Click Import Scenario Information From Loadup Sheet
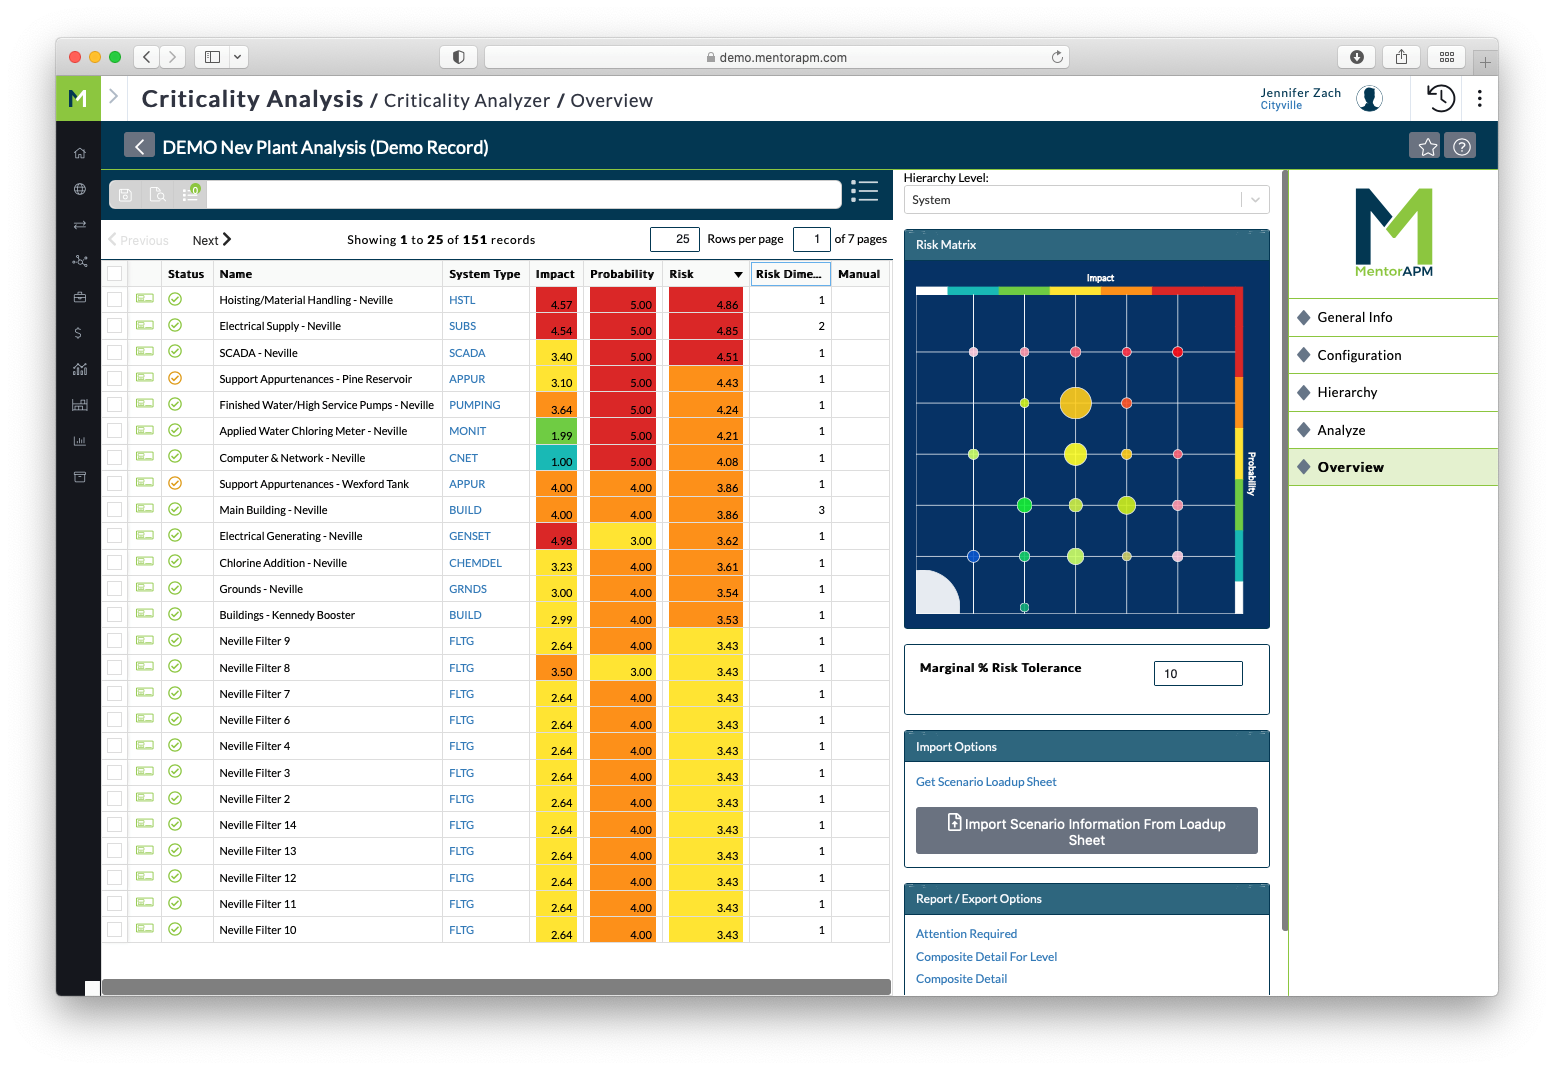The image size is (1554, 1070). (x=1086, y=831)
